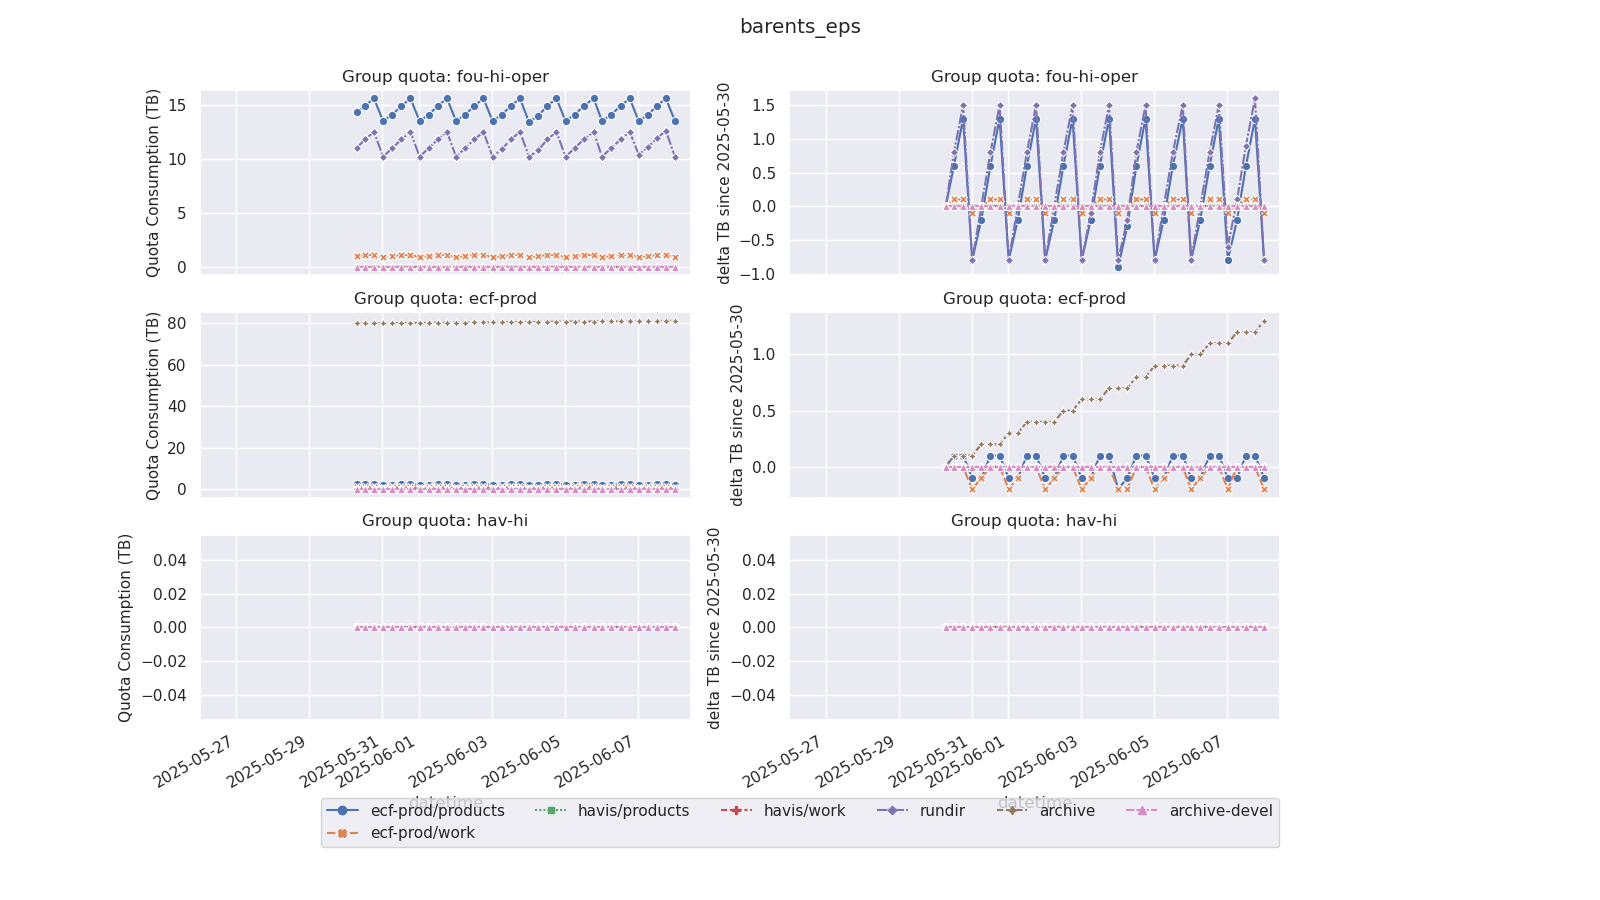Click the ecf-prod/work orange cross legend marker
Screen dimensions: 1600x900
pos(342,833)
